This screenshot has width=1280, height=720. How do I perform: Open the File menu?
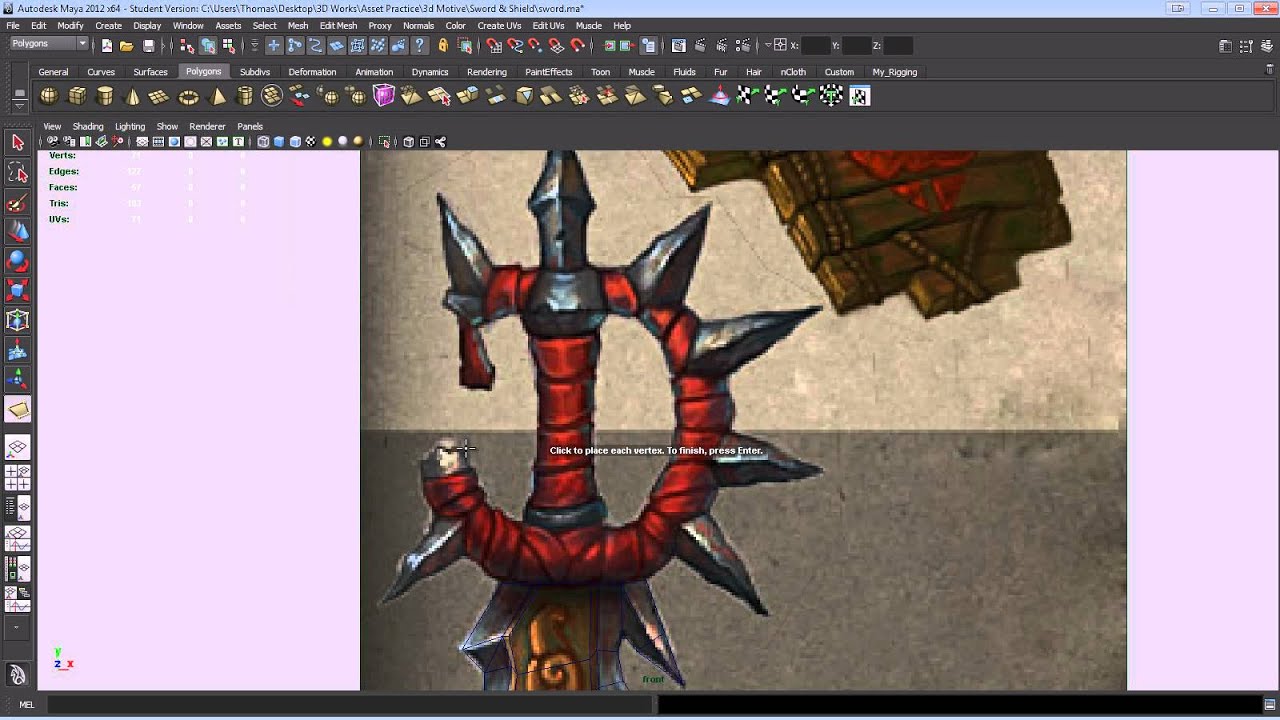(13, 26)
